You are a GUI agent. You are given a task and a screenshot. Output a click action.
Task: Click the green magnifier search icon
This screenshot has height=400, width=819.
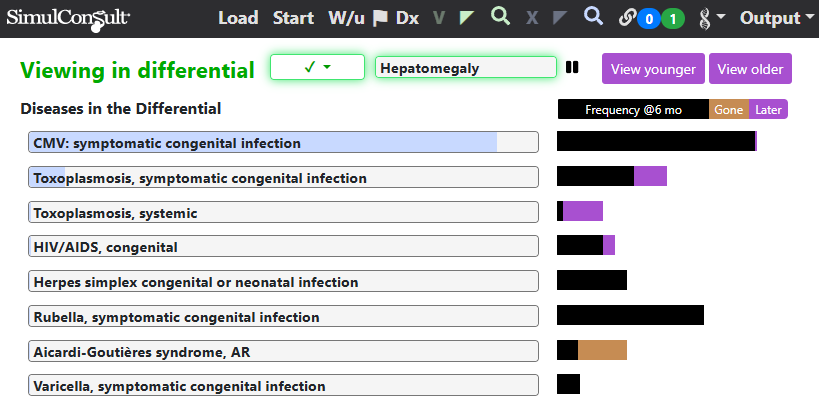click(500, 17)
